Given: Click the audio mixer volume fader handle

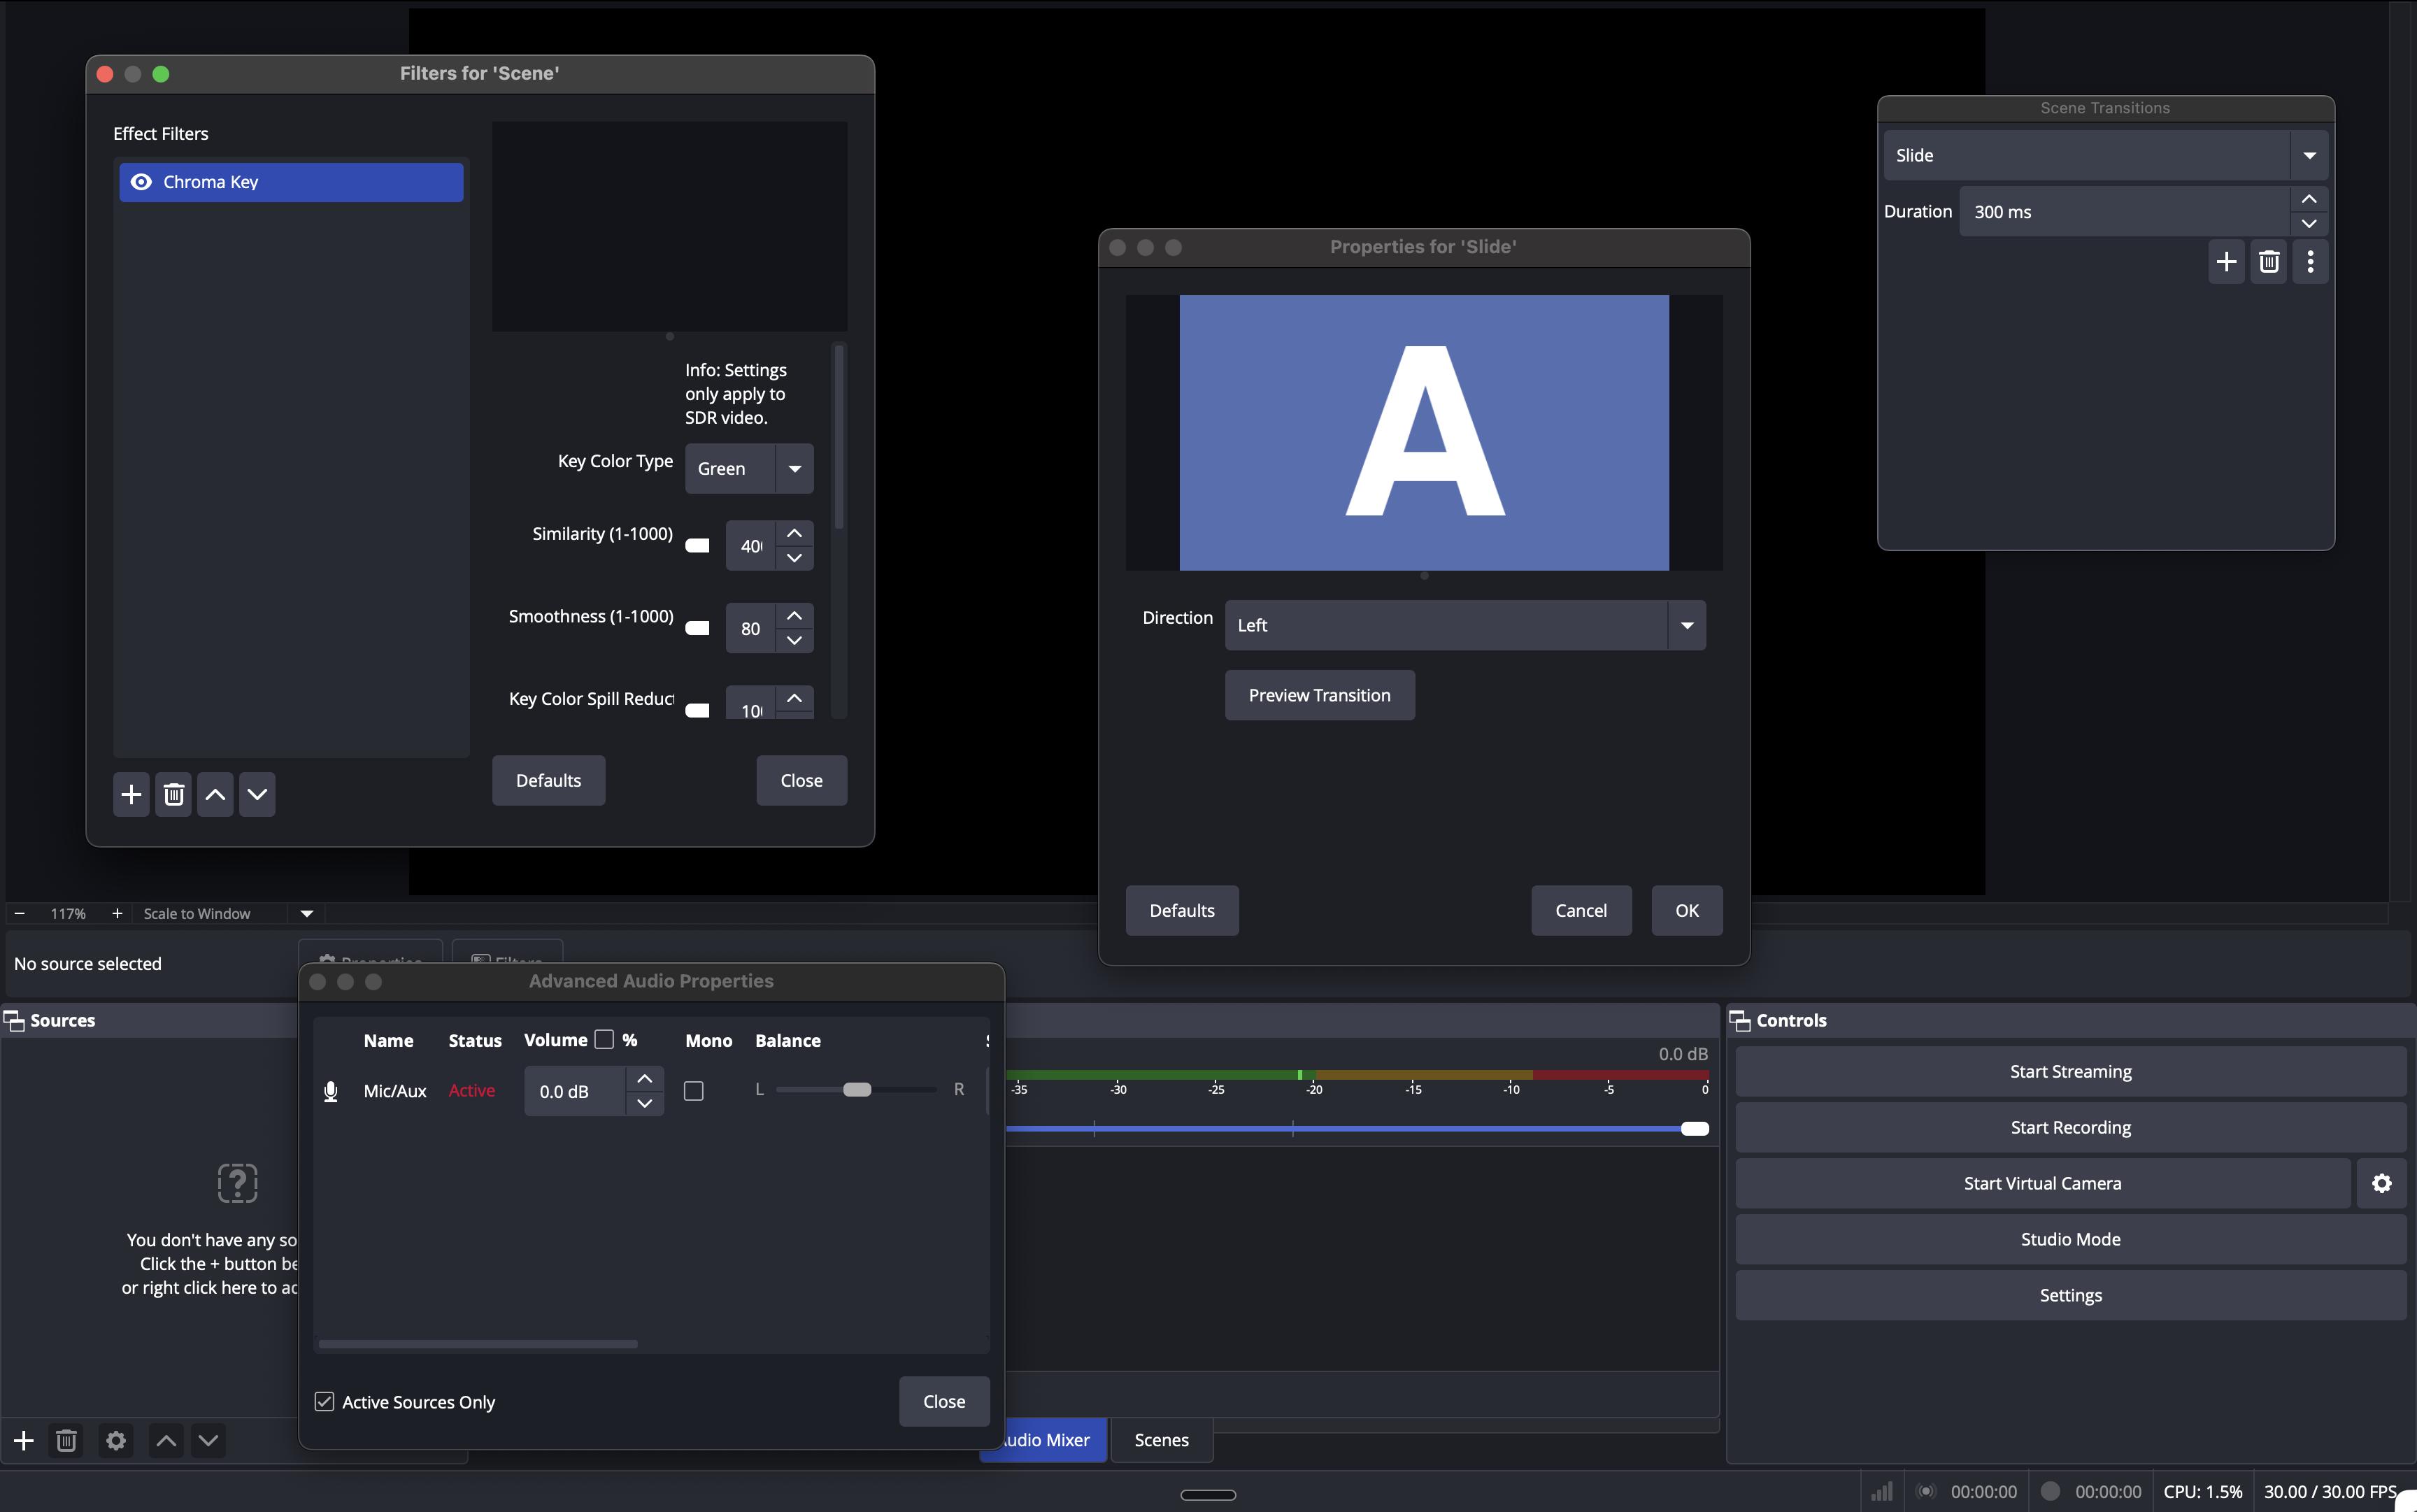Looking at the screenshot, I should [1695, 1128].
